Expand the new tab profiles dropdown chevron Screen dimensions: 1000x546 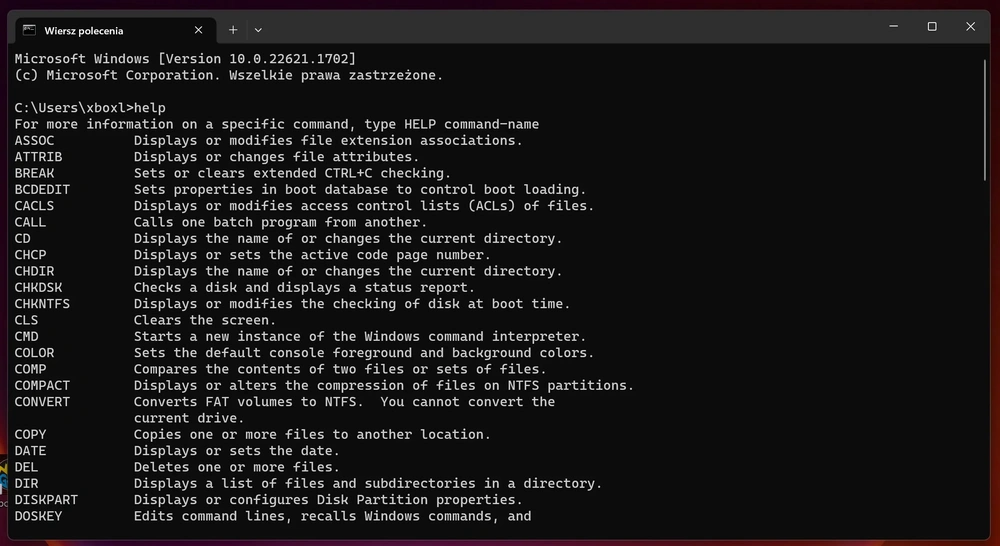[258, 30]
